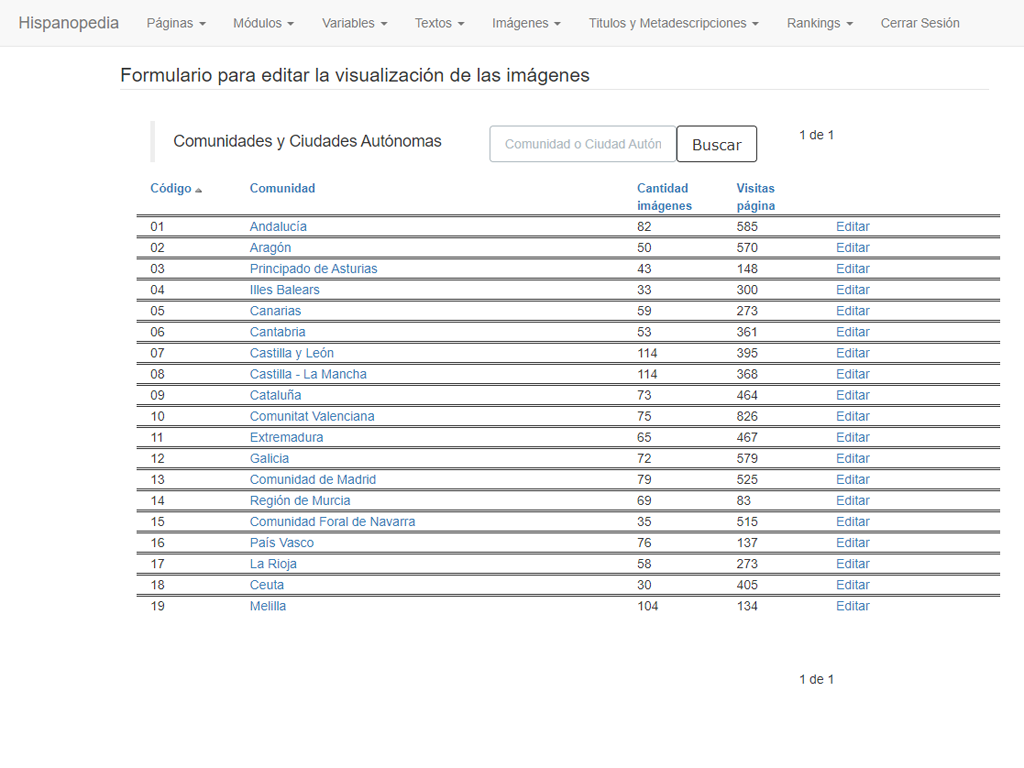Open the Melilla link

[268, 606]
